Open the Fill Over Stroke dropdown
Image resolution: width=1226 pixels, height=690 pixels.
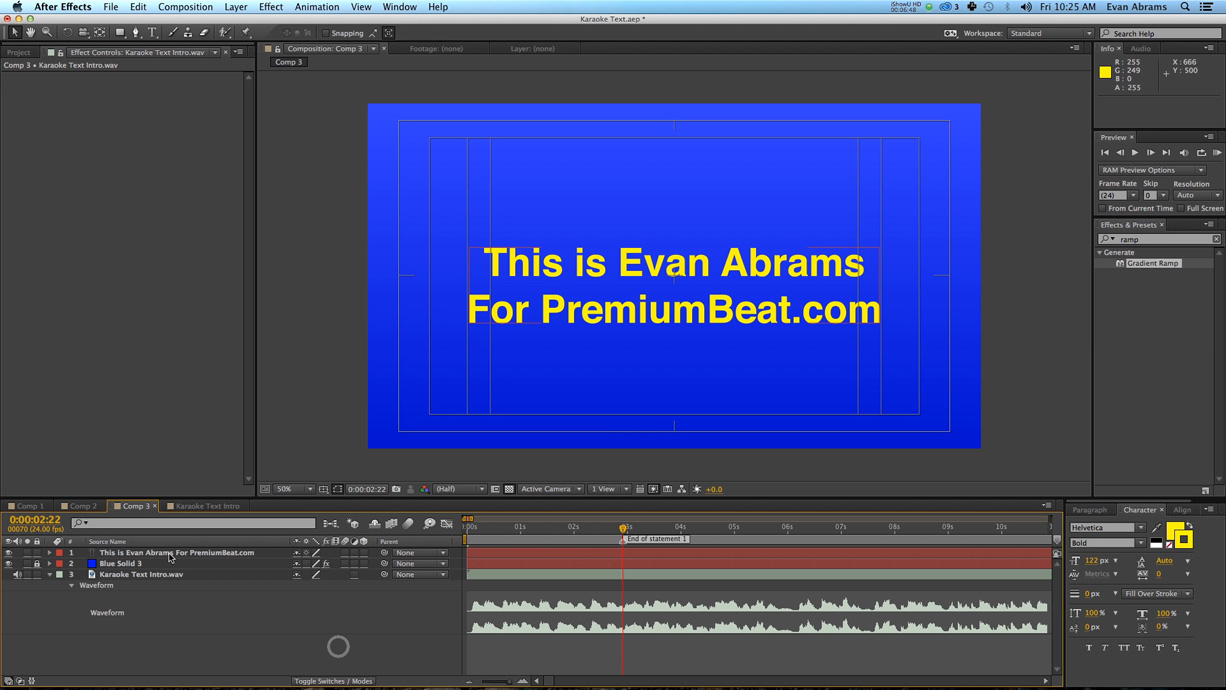point(1157,594)
